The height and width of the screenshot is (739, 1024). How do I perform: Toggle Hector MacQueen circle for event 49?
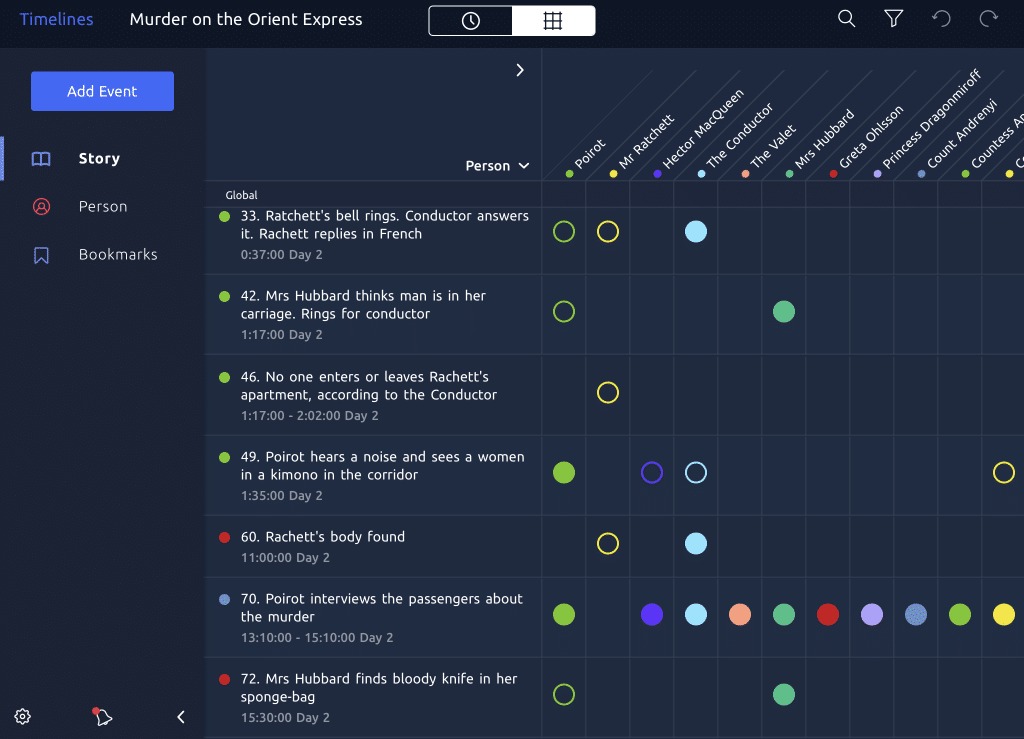tap(652, 472)
